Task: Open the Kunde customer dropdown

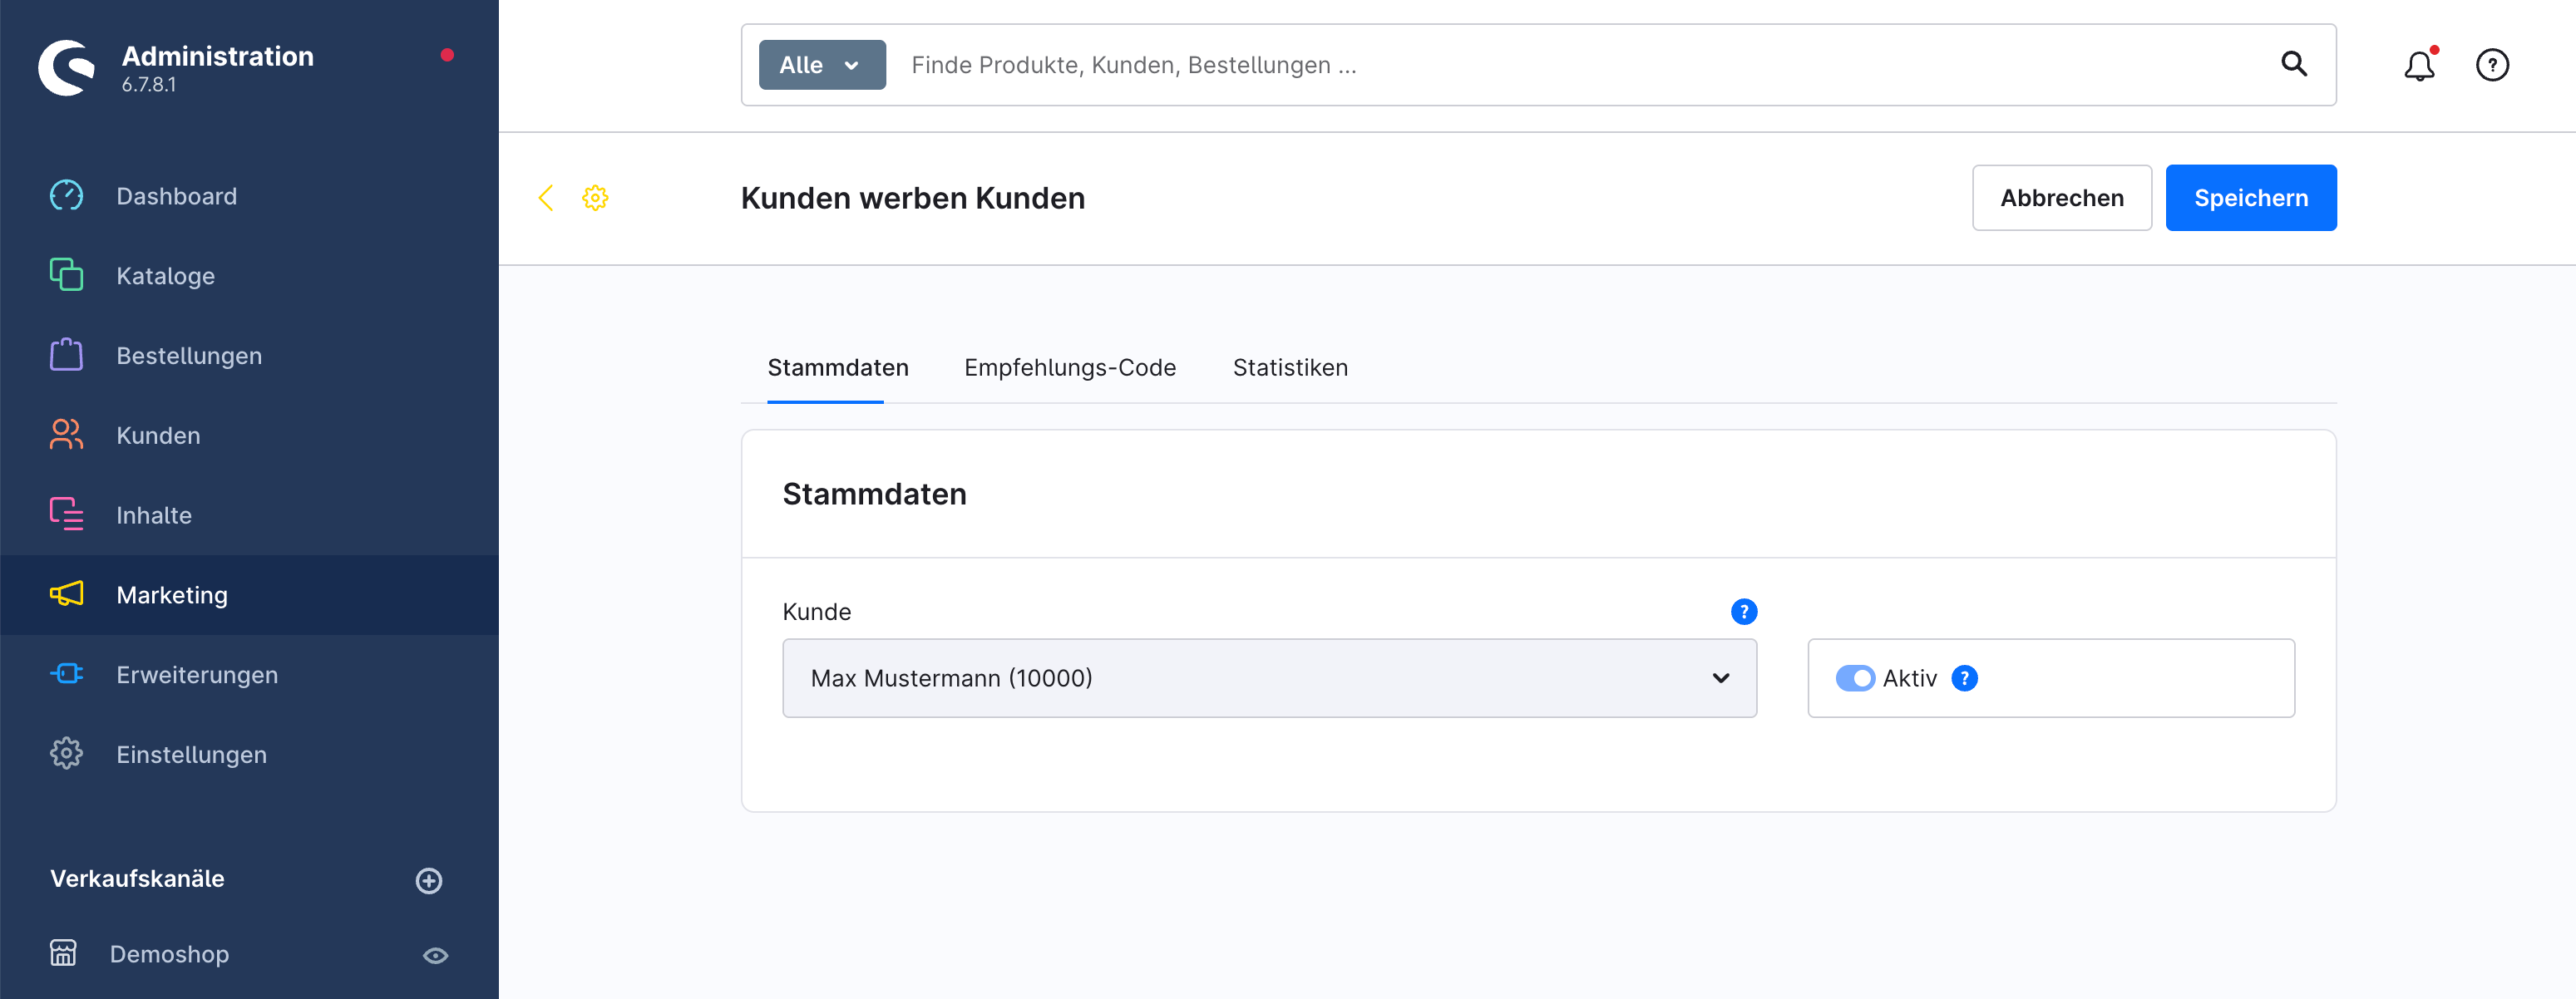Action: pos(1268,679)
